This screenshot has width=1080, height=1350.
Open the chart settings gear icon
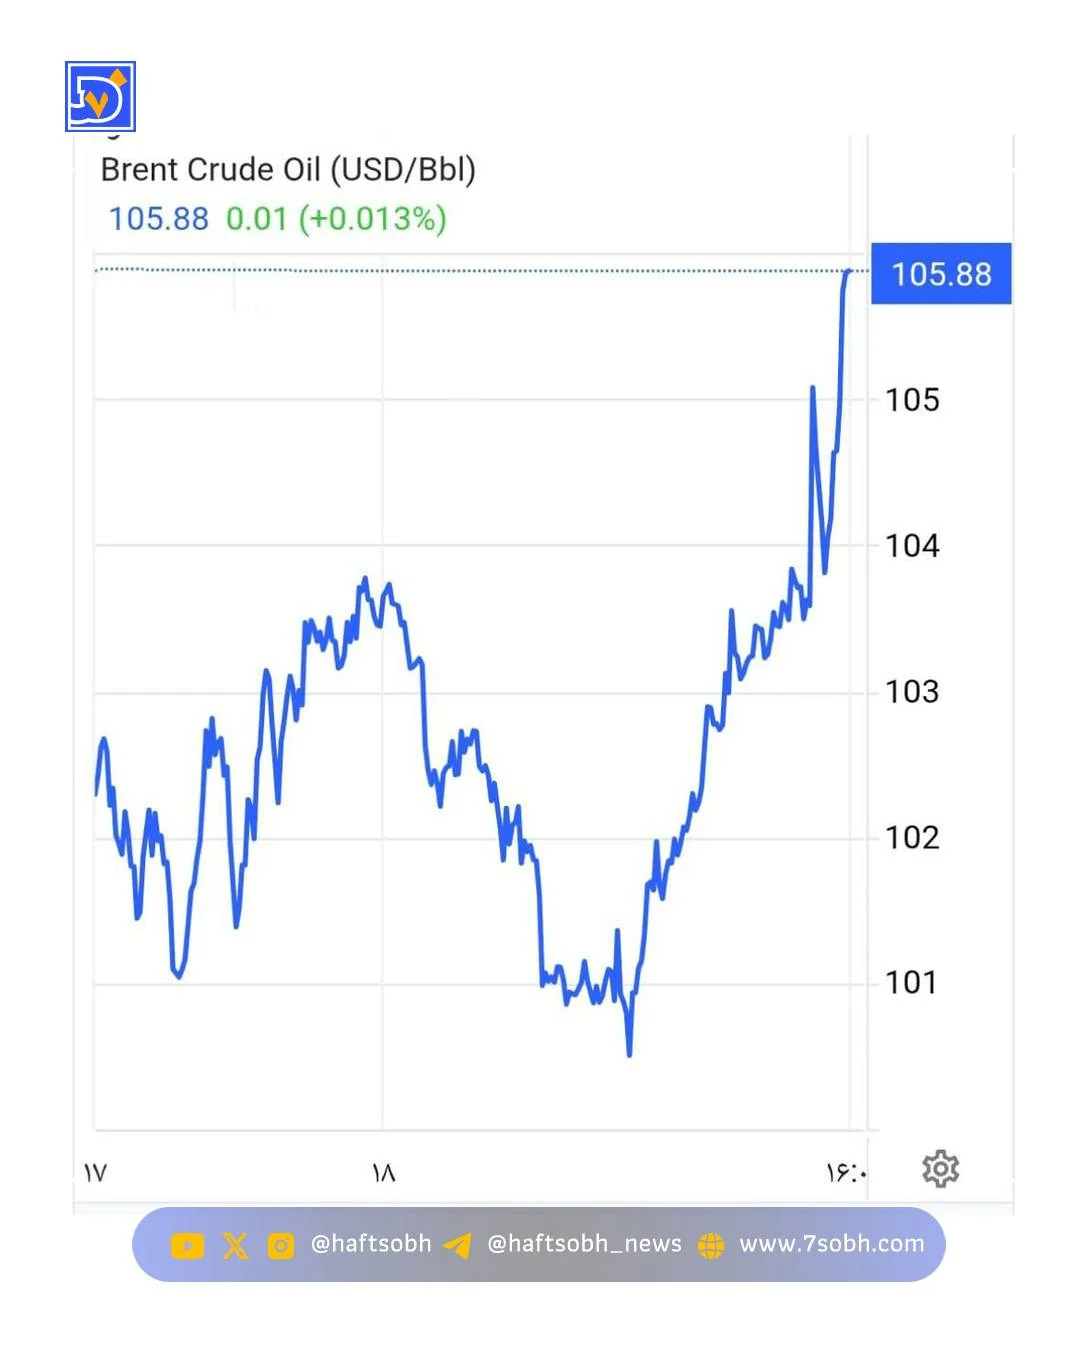coord(940,1168)
